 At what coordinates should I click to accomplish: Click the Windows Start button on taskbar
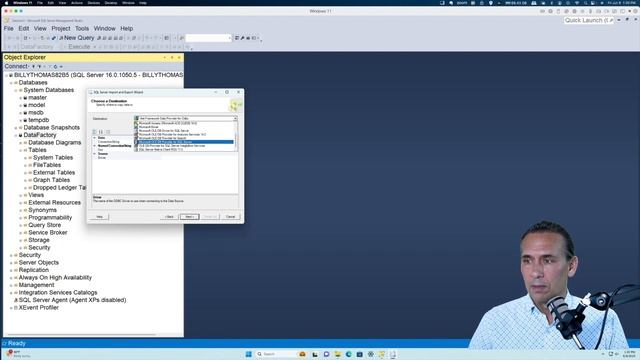[249, 354]
